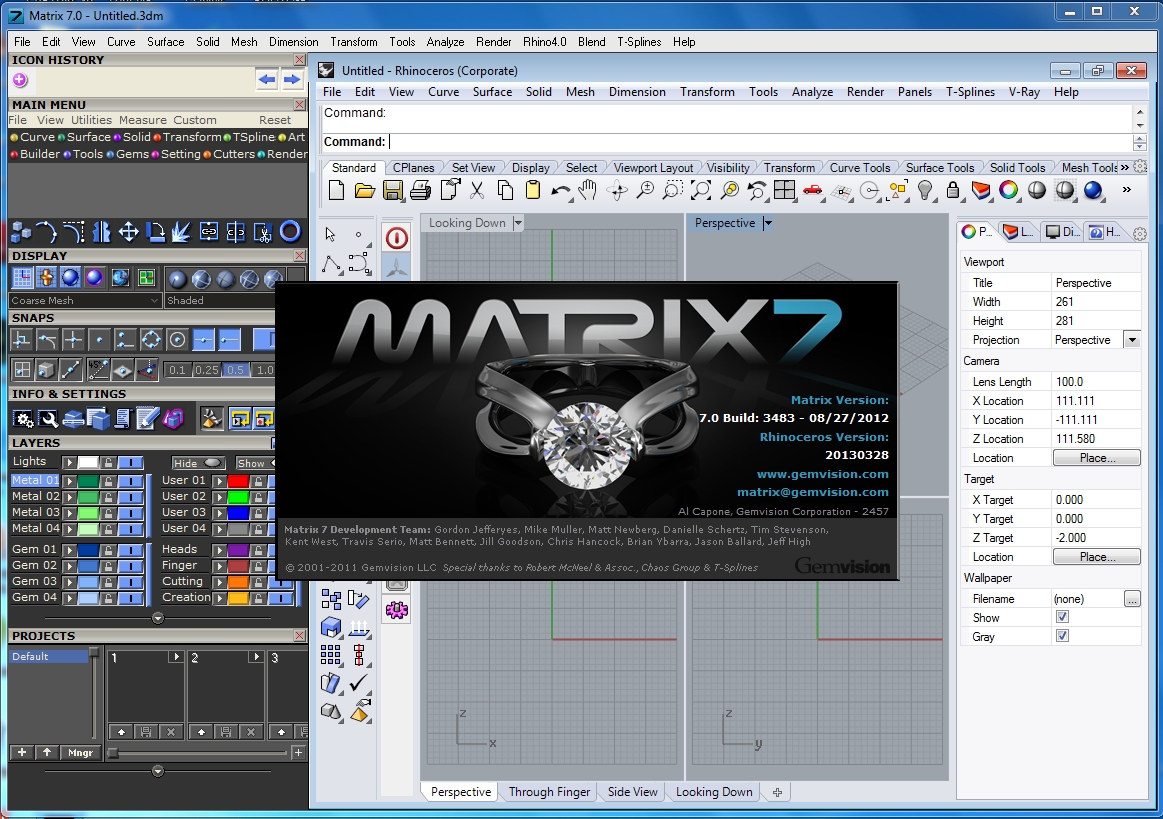Viewport: 1163px width, 819px height.
Task: Toggle the blue visibility button for Lights layer
Action: click(x=131, y=462)
